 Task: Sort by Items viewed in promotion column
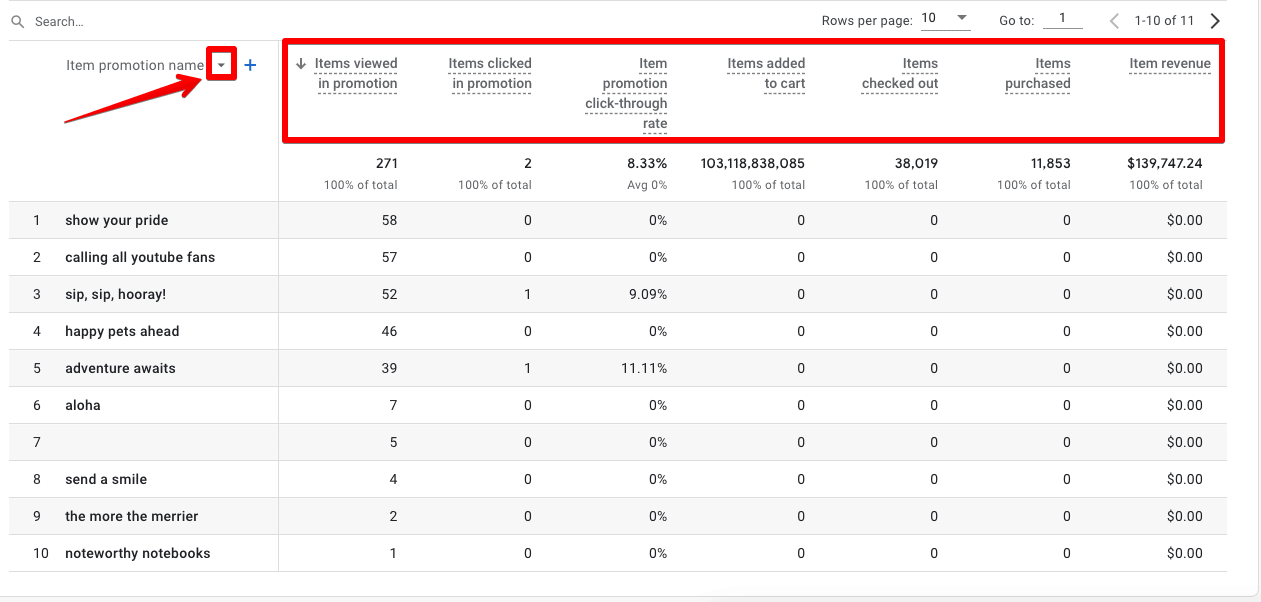point(357,73)
